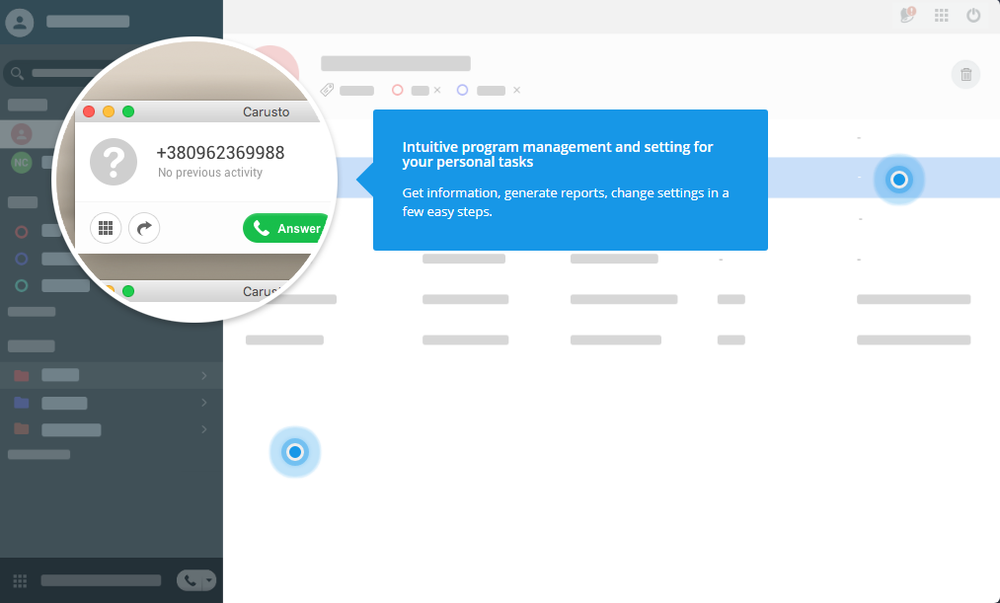Select the blue status indicator in the sidebar

tap(20, 258)
